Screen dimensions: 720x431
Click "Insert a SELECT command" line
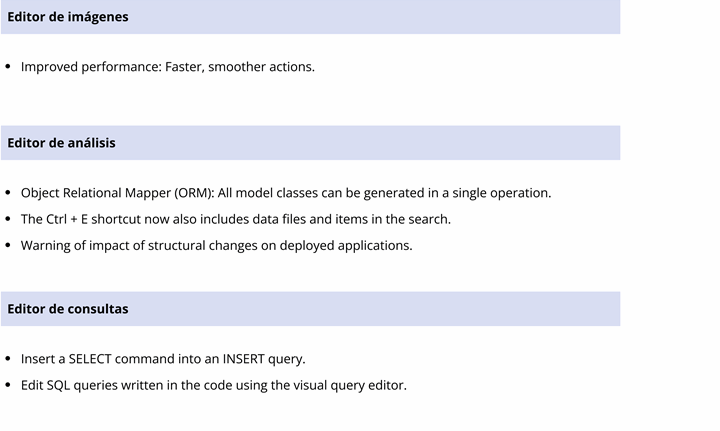(163, 359)
